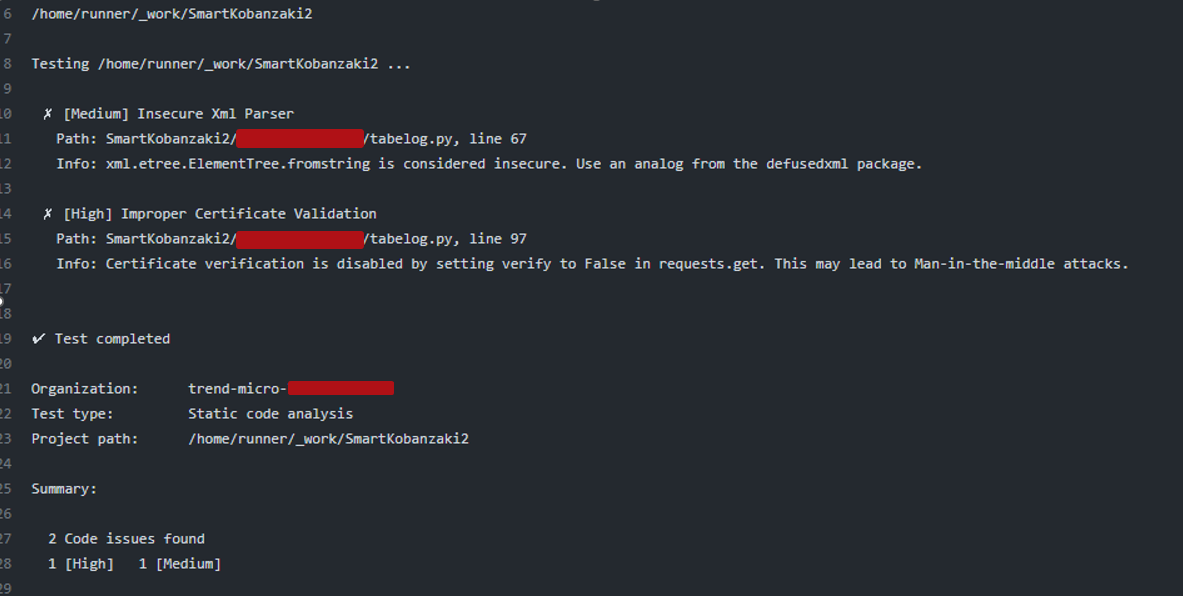Select the 2 Code issues found line

(126, 539)
